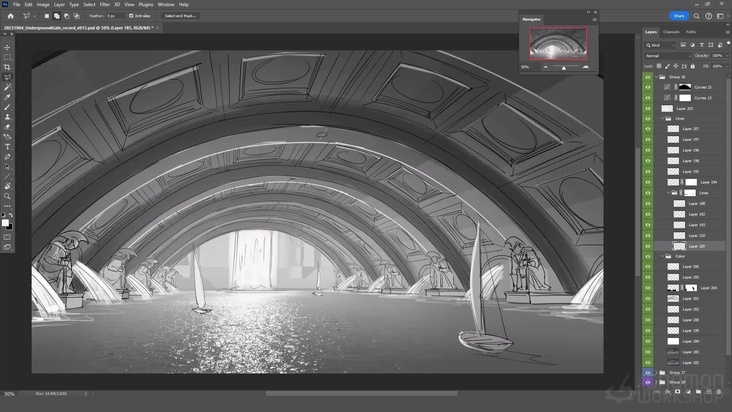Toggle visibility of Layer 203
The width and height of the screenshot is (732, 412).
pyautogui.click(x=648, y=108)
